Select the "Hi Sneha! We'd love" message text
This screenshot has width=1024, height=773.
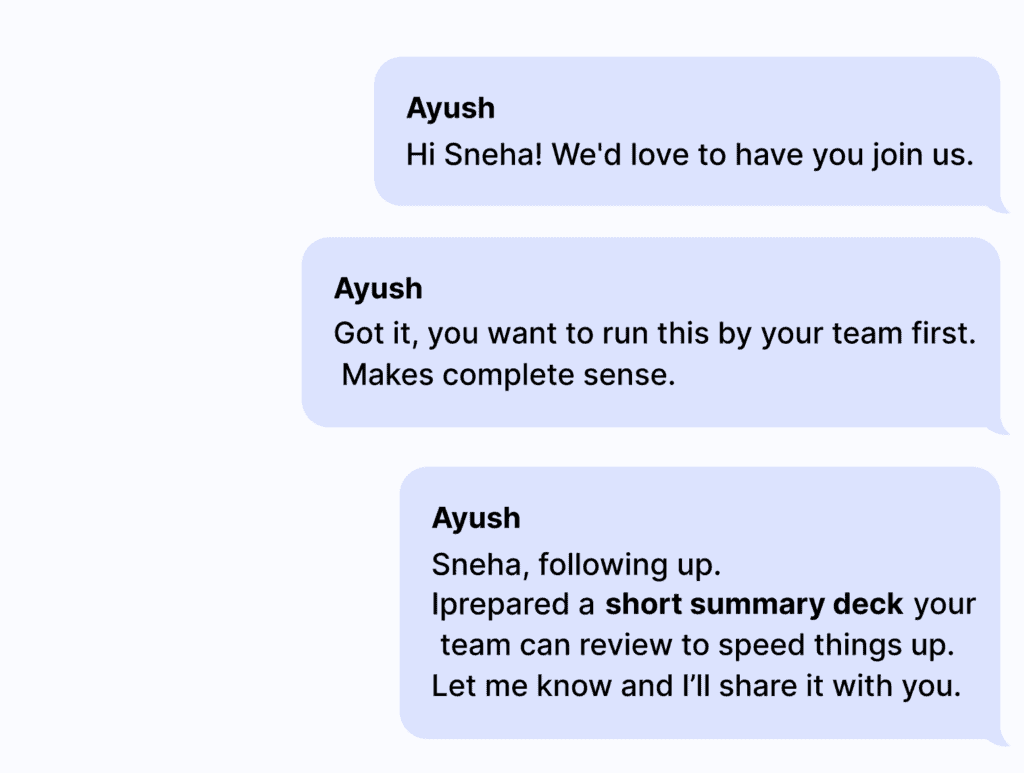[x=689, y=156]
